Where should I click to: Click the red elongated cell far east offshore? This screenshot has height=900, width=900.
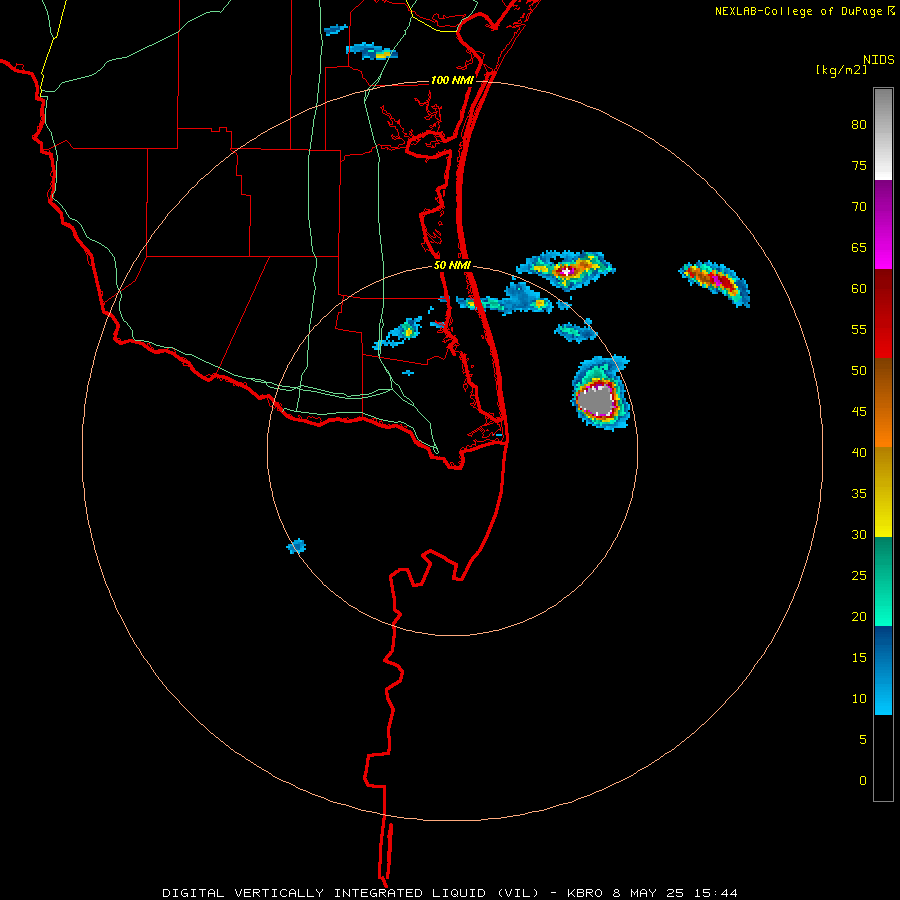point(715,282)
